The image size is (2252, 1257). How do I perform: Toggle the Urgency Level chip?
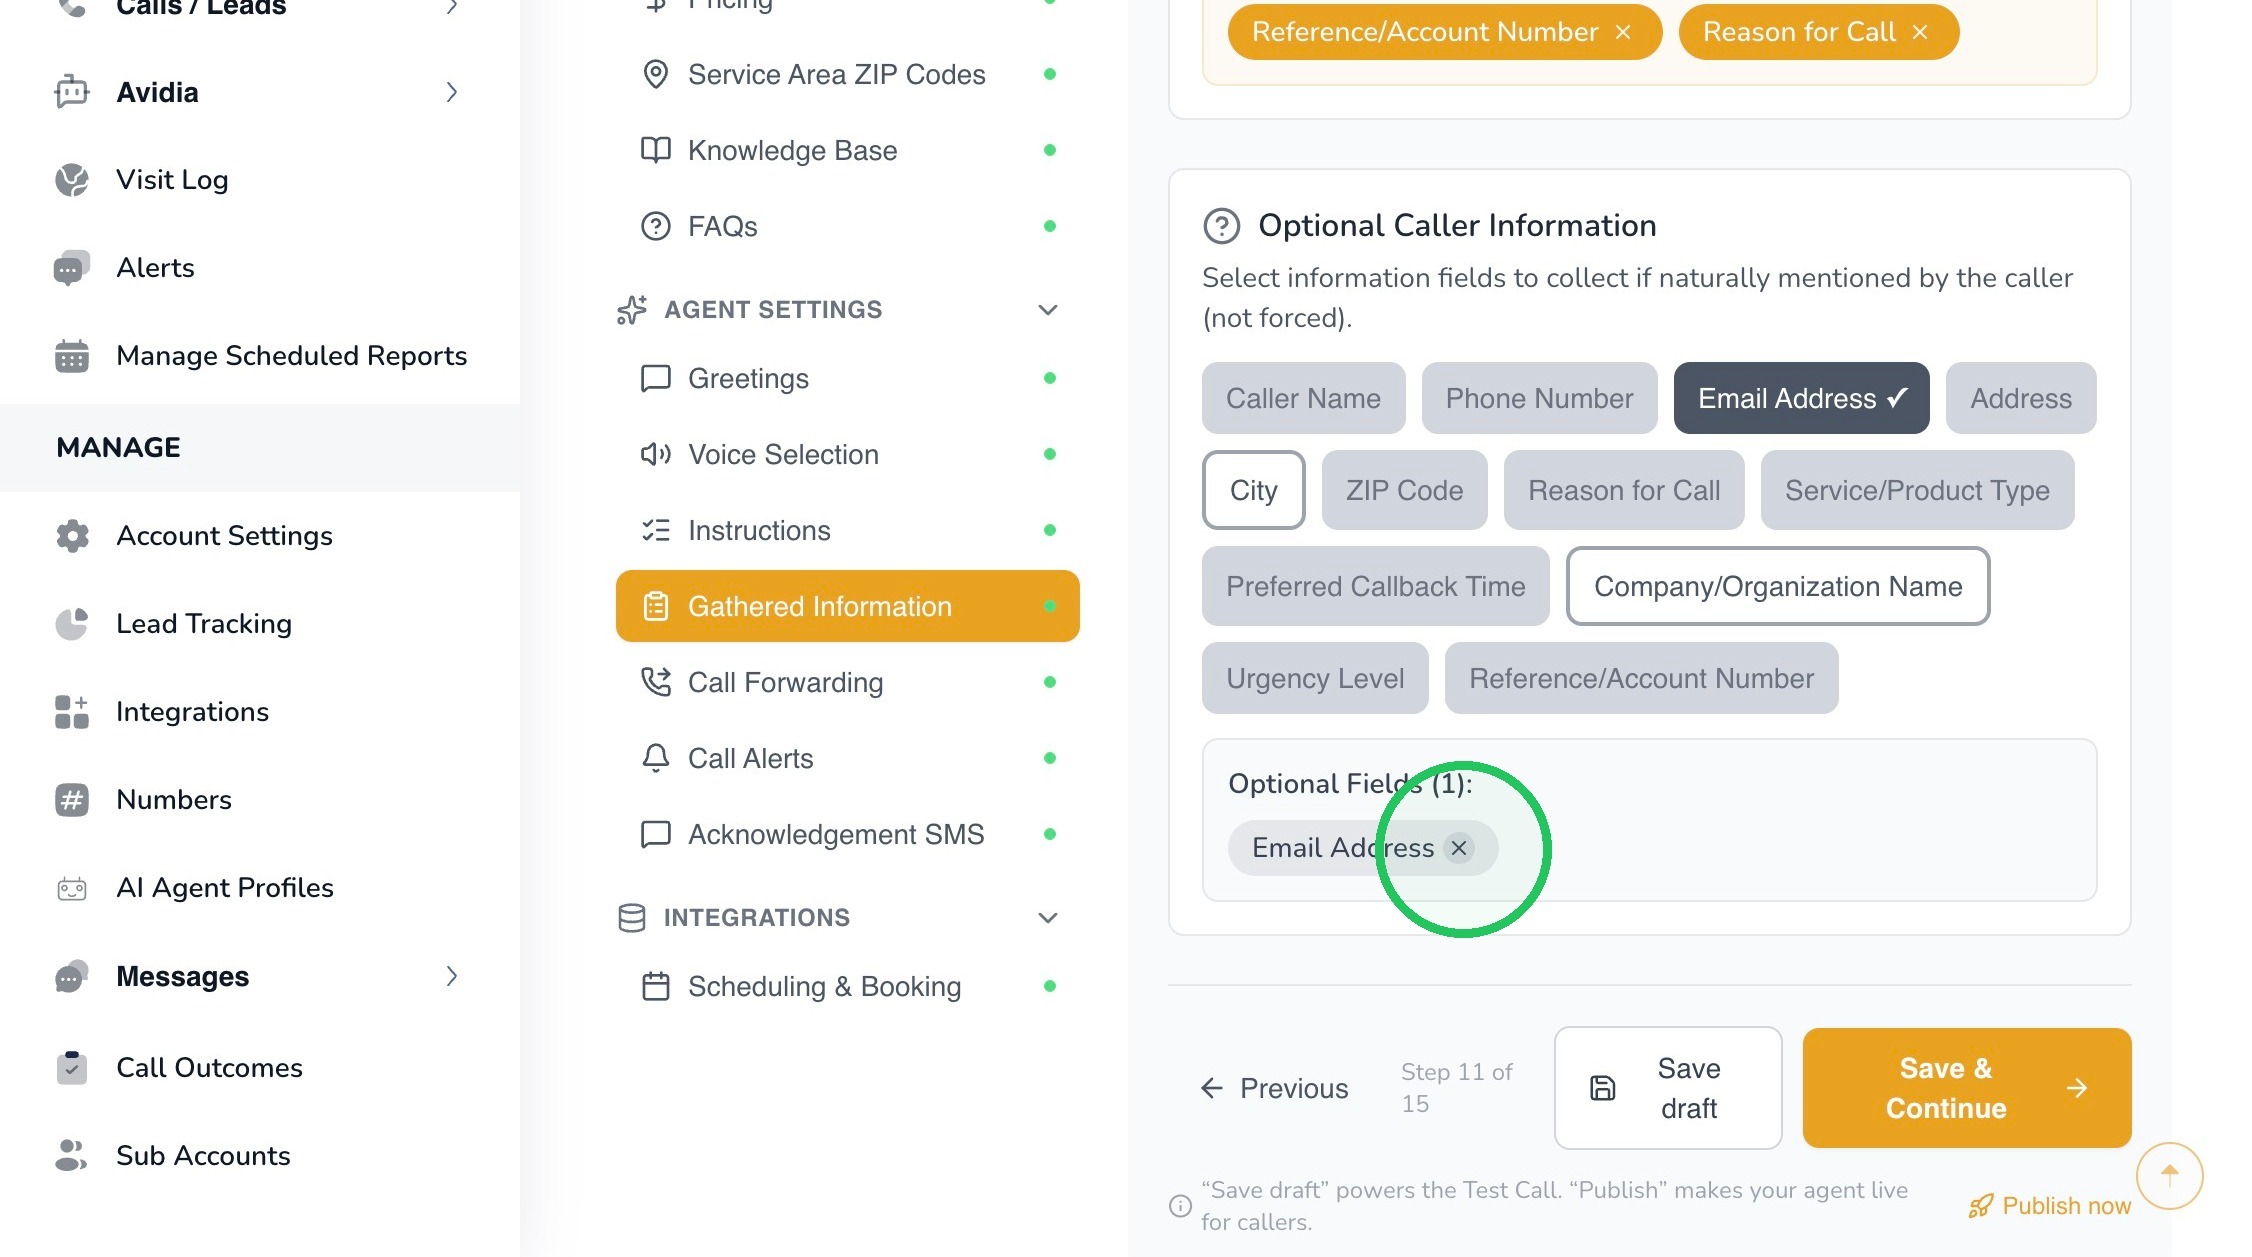(x=1315, y=678)
